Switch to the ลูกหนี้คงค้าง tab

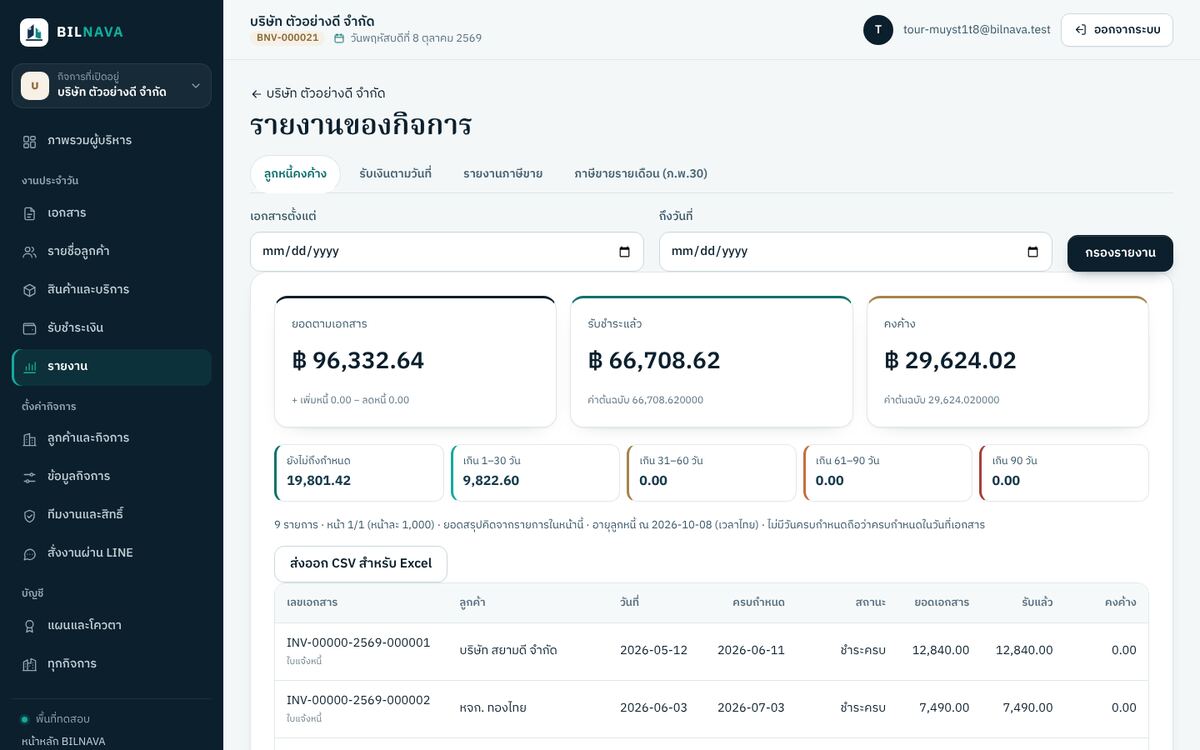tap(295, 174)
